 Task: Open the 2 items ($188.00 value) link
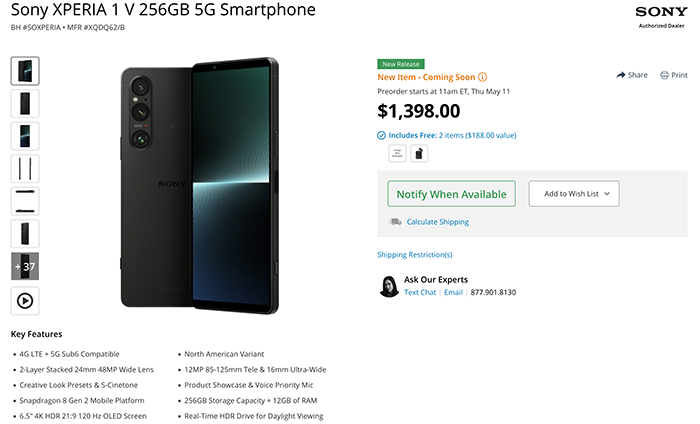coord(477,135)
